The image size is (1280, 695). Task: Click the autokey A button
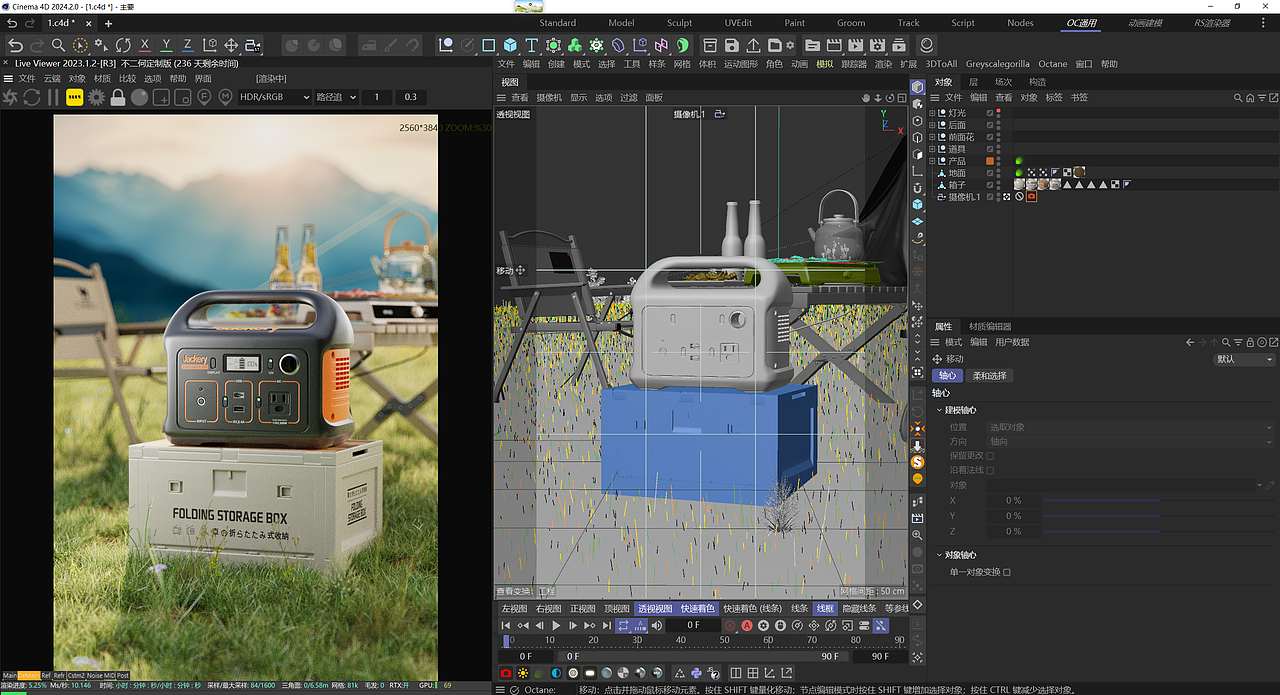pyautogui.click(x=747, y=625)
